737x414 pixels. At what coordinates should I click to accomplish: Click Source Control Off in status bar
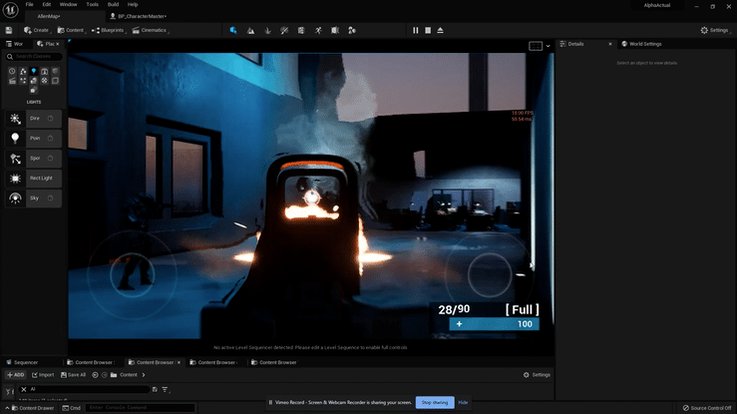(707, 408)
